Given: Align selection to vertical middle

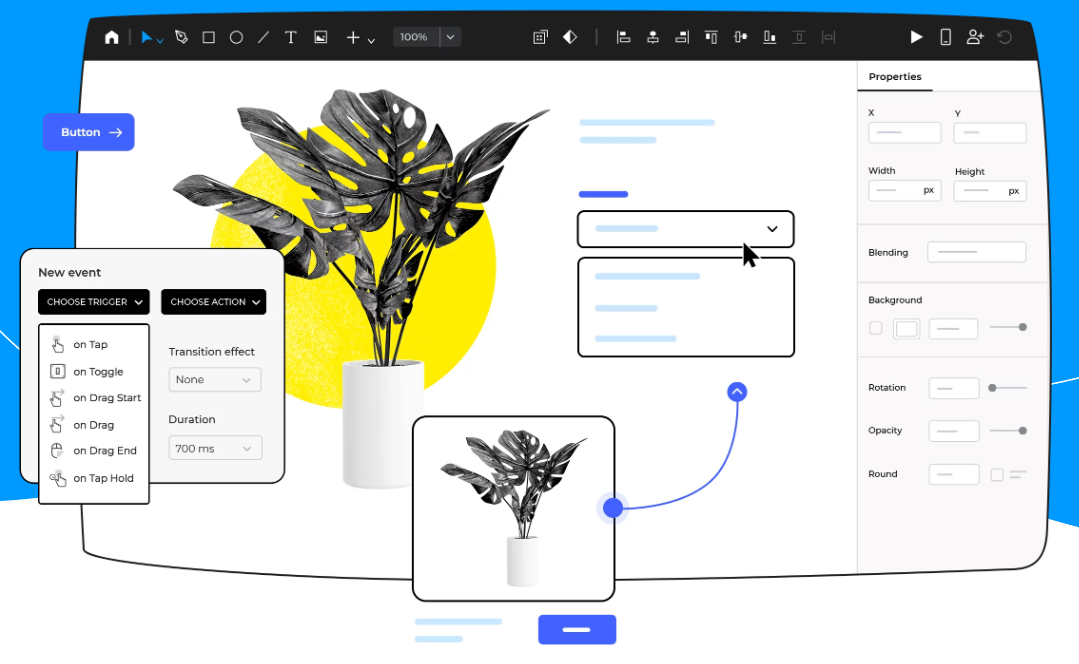Looking at the screenshot, I should tap(740, 37).
